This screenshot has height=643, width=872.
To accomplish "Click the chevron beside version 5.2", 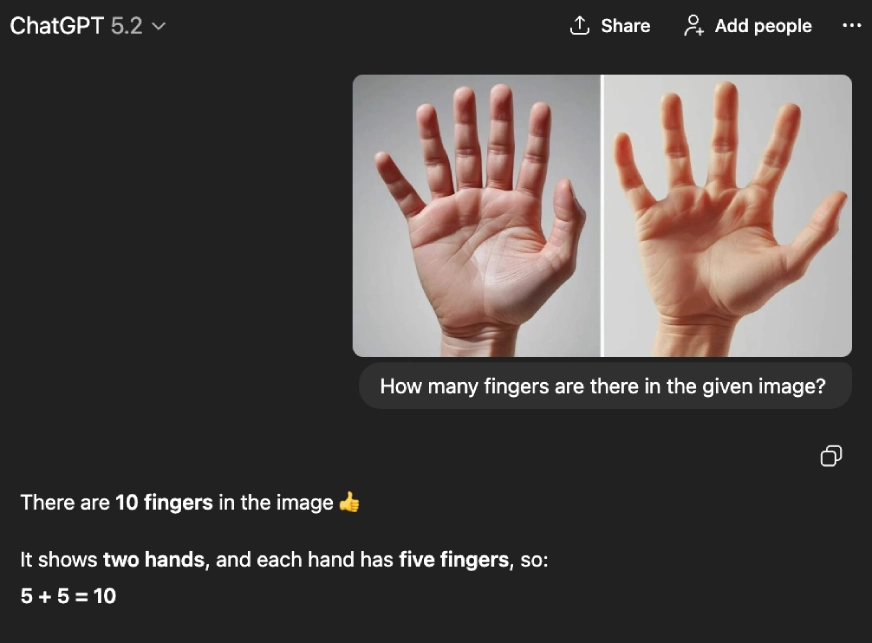I will tap(158, 26).
